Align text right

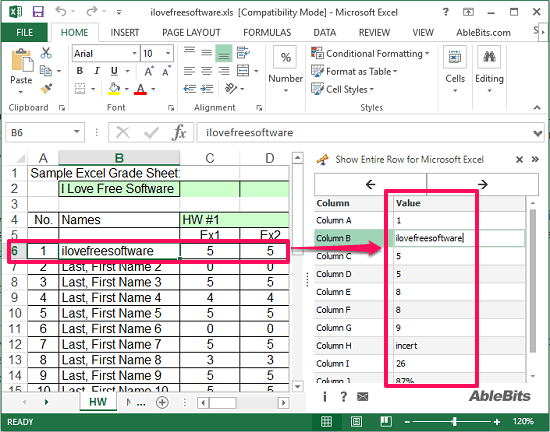pos(223,71)
